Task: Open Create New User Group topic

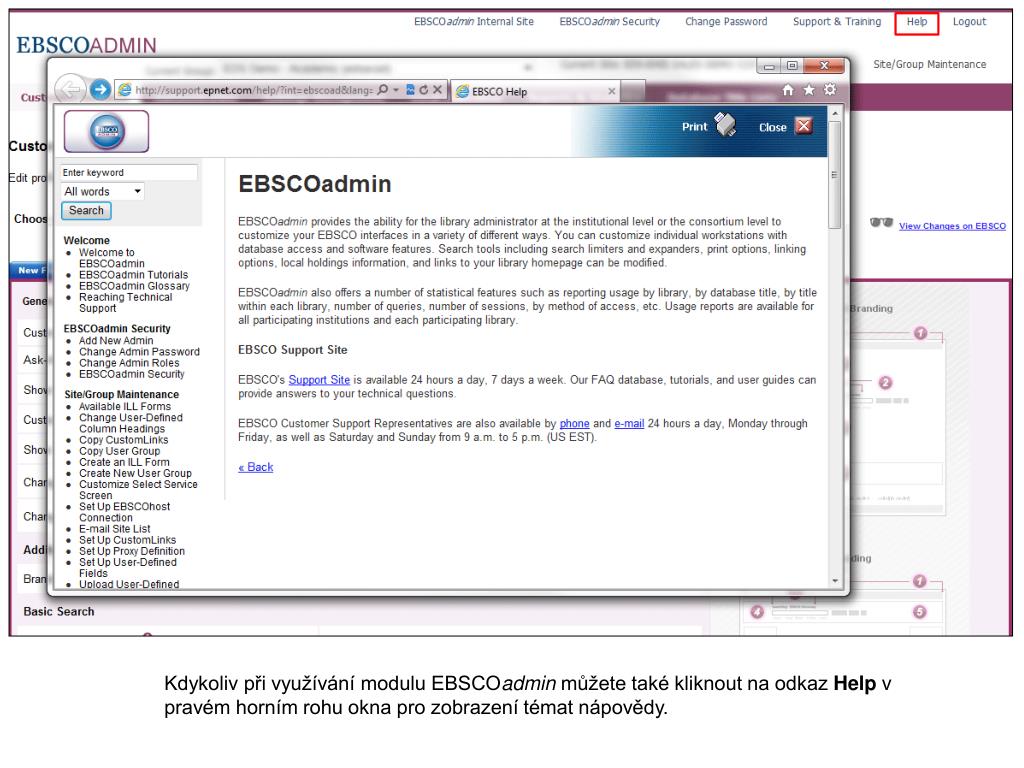Action: (135, 473)
